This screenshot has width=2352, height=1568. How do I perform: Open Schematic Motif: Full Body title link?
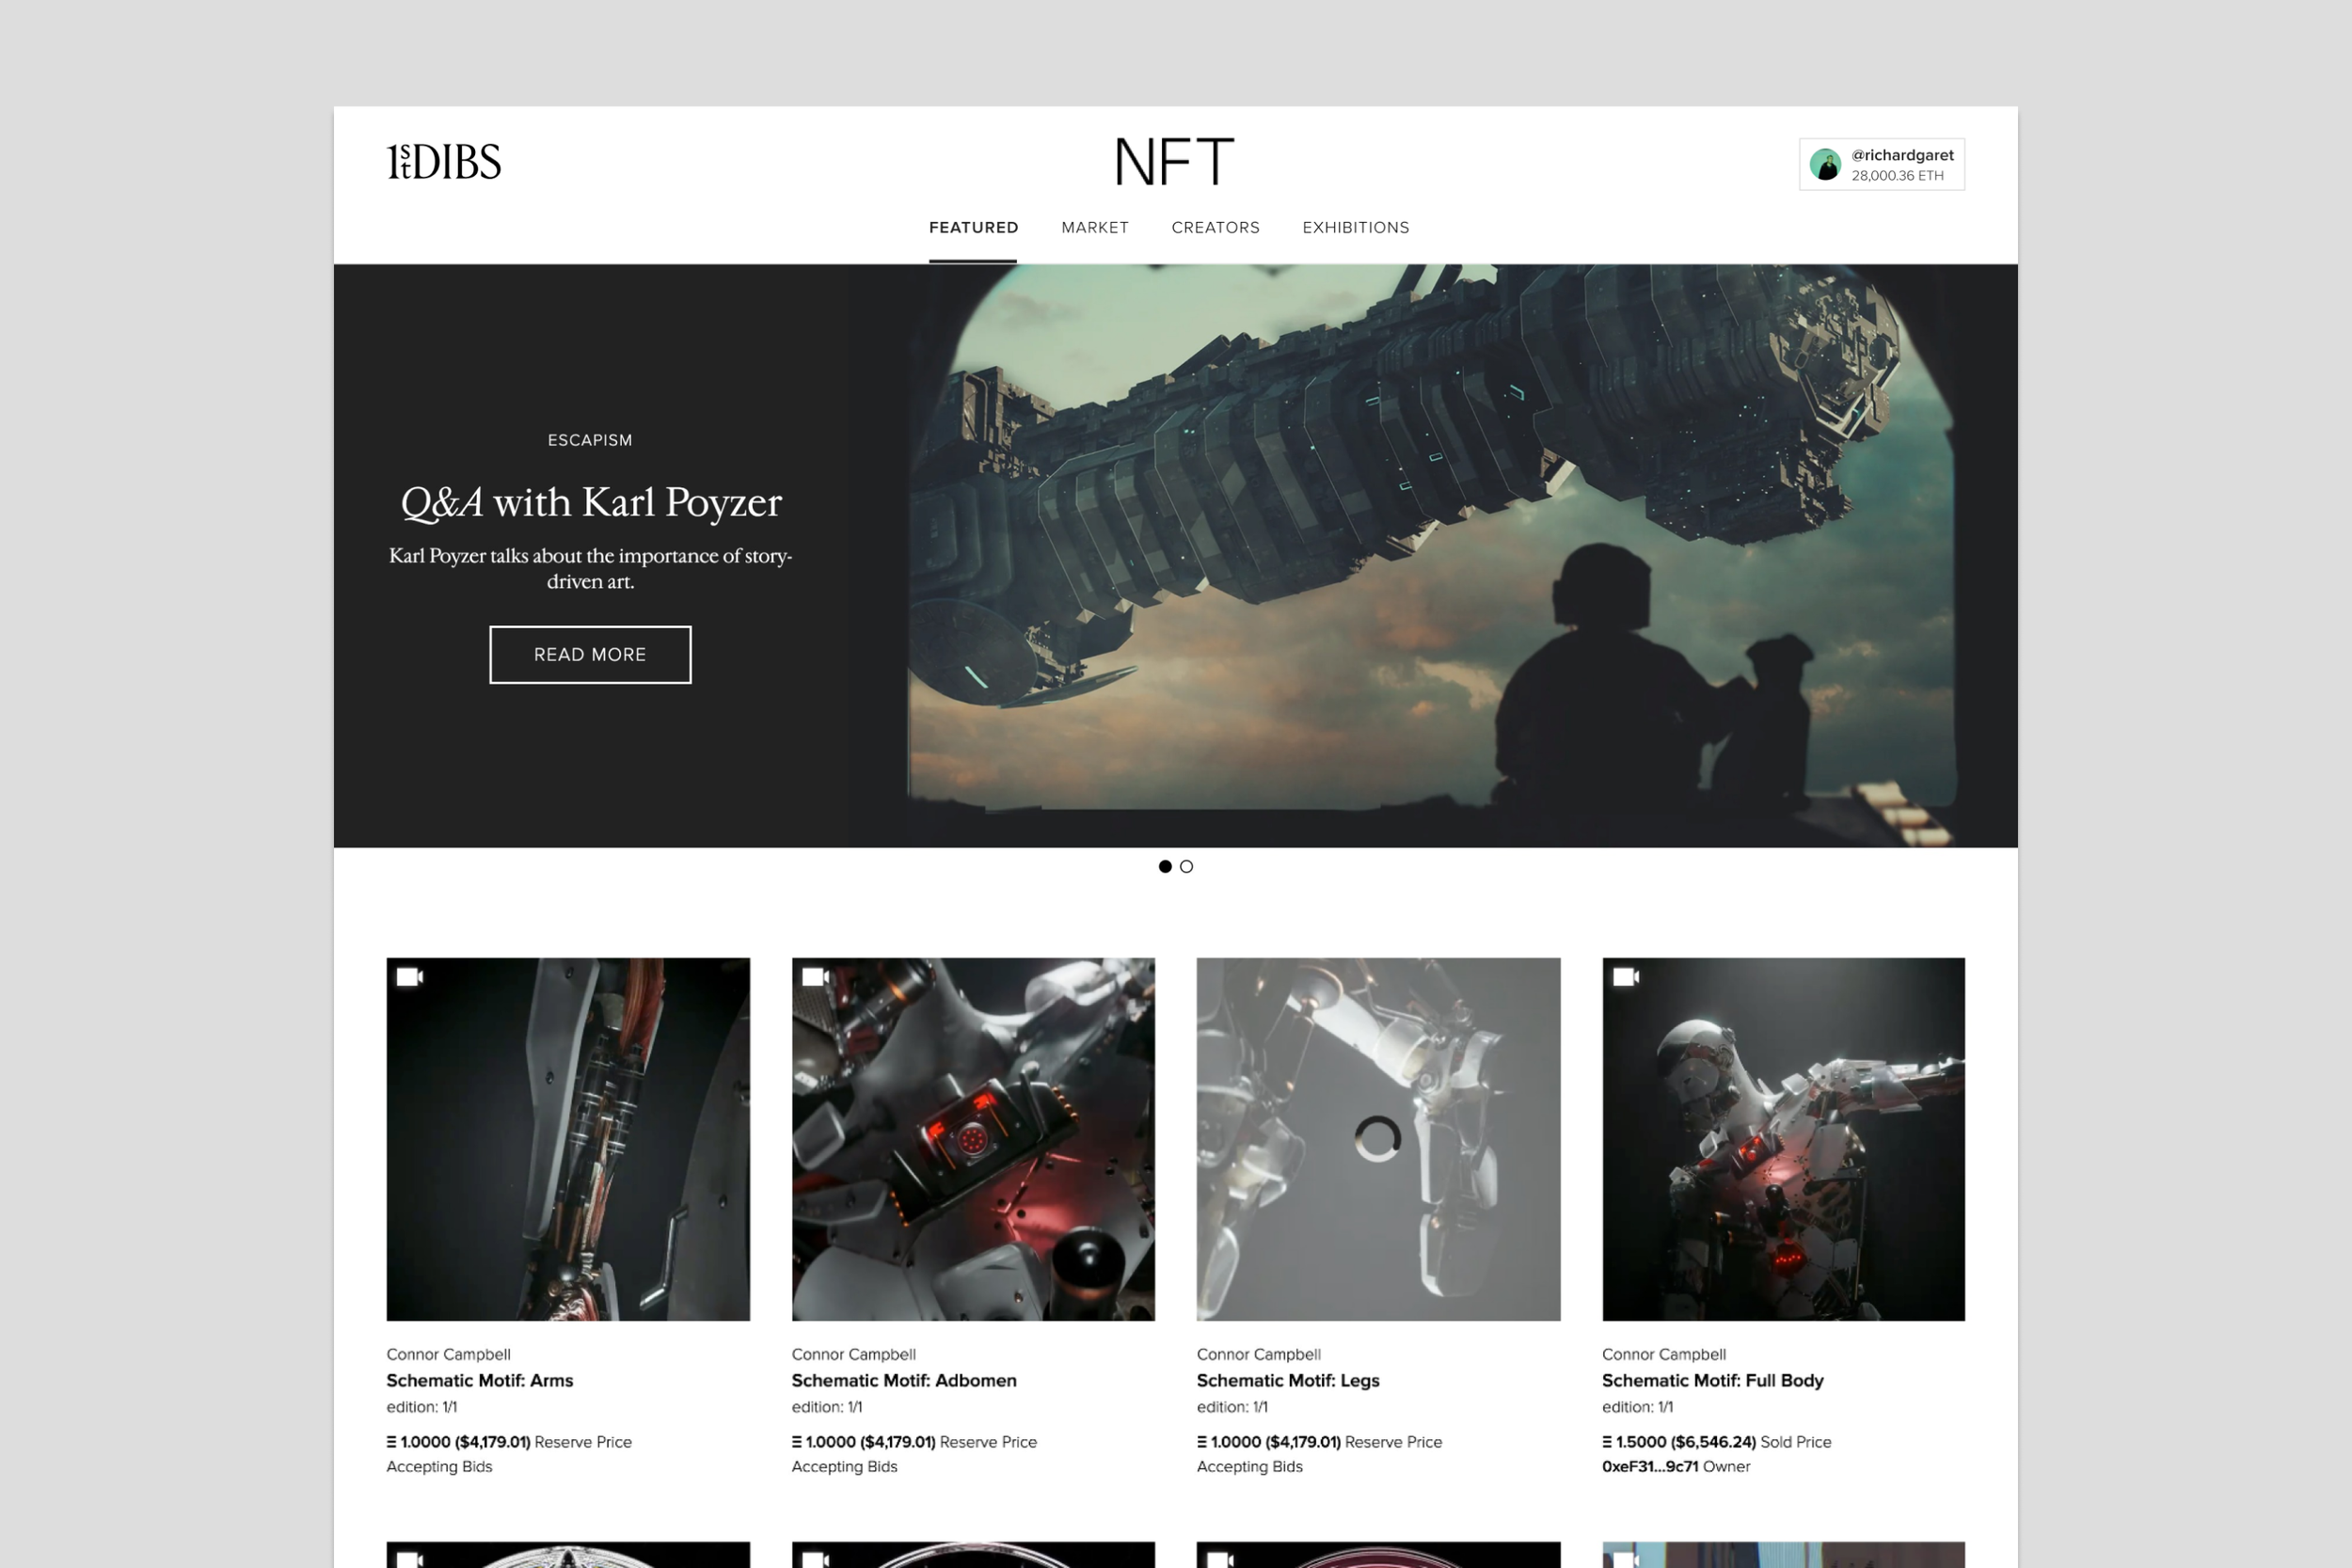coord(1712,1380)
